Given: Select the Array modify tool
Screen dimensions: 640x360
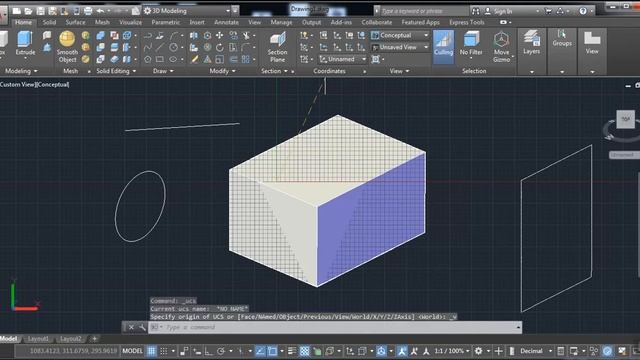Looking at the screenshot, I should (x=245, y=59).
